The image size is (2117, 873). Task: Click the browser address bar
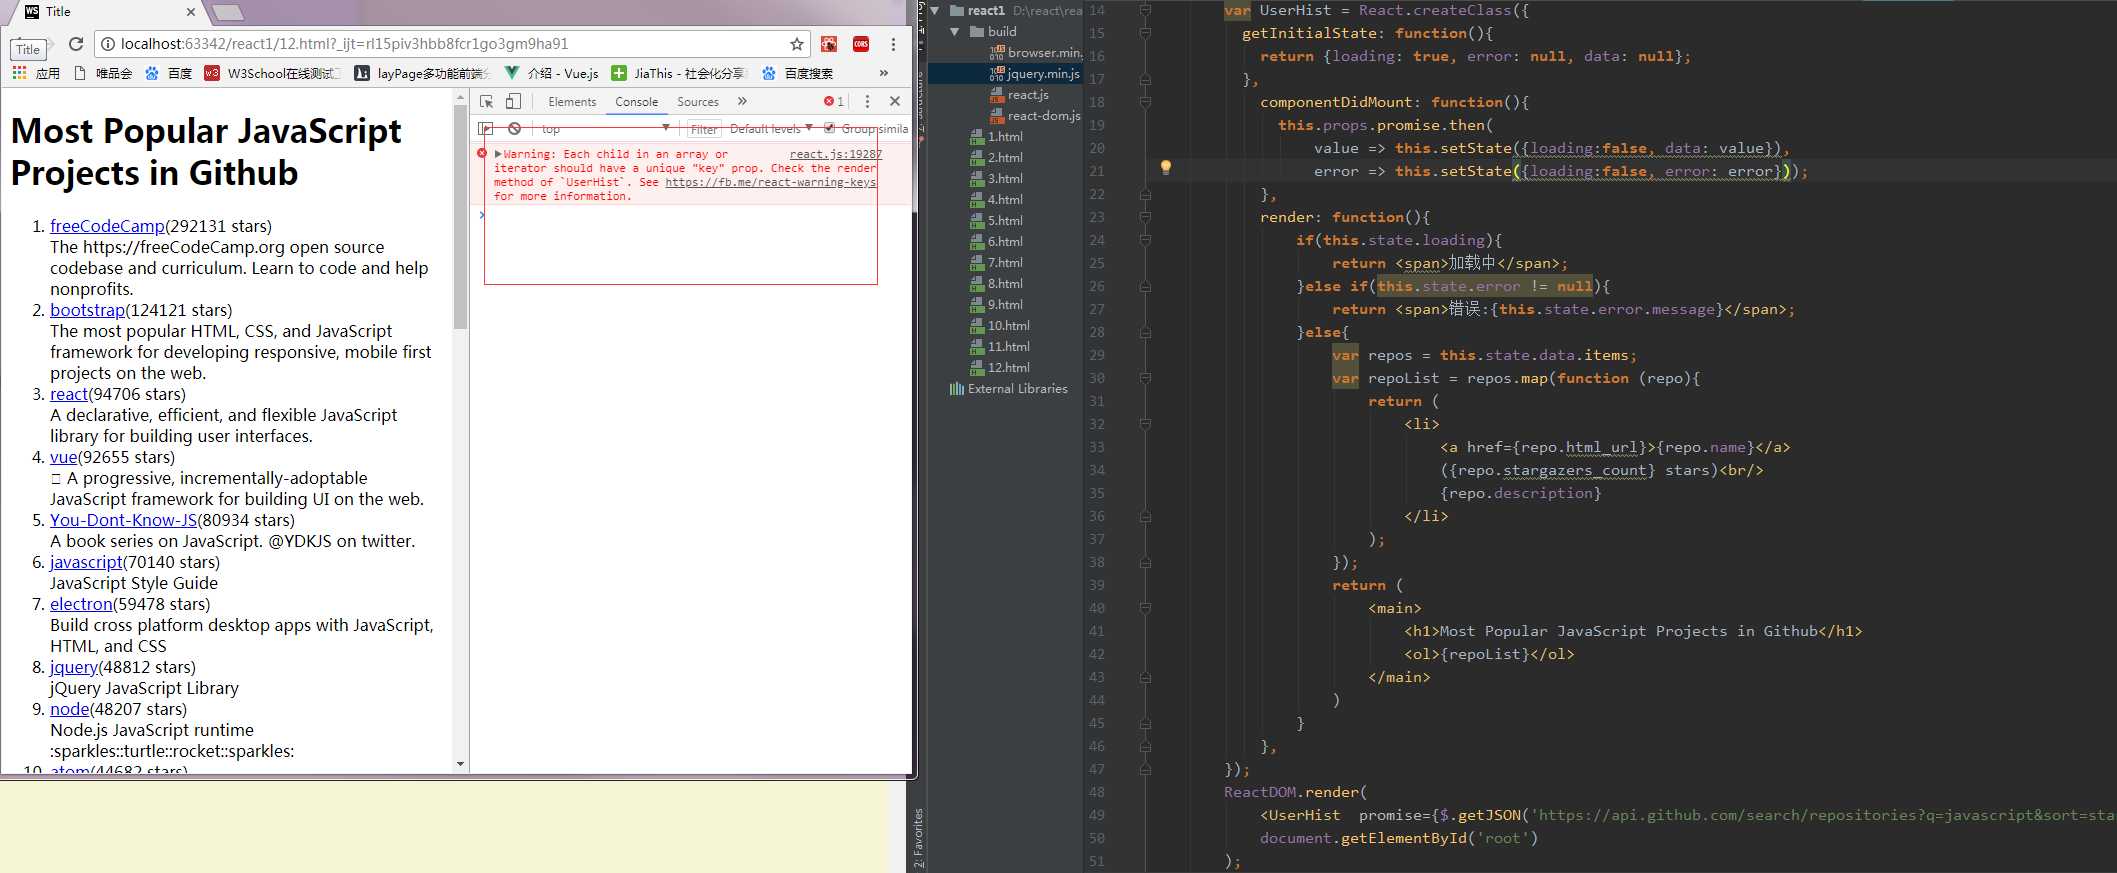(x=450, y=44)
